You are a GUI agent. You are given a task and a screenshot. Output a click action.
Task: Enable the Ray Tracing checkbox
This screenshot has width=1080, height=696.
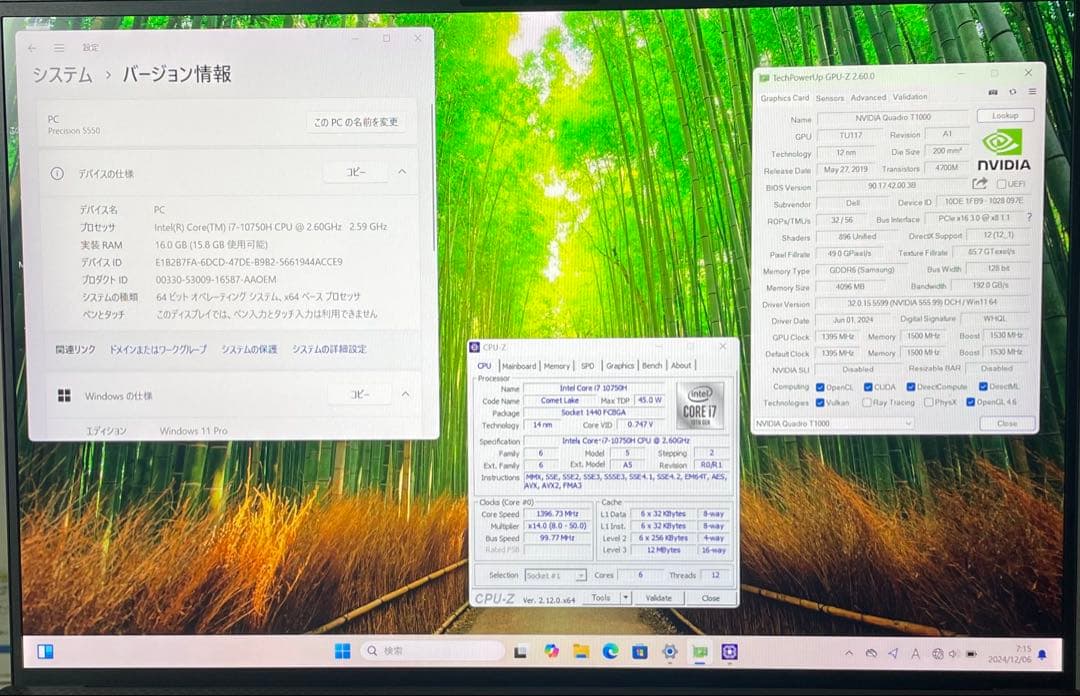point(867,402)
